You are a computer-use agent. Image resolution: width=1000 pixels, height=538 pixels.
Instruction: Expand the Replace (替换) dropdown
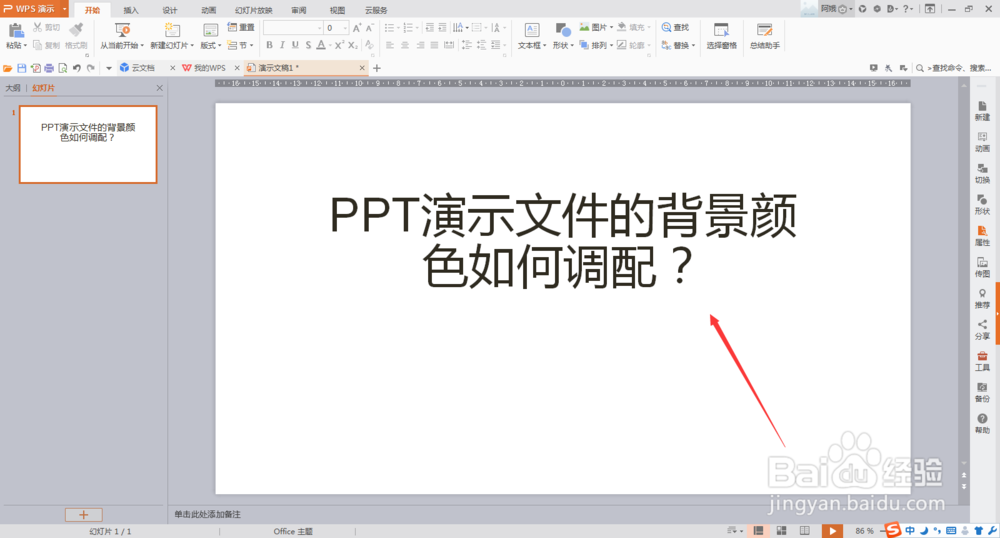tap(693, 46)
